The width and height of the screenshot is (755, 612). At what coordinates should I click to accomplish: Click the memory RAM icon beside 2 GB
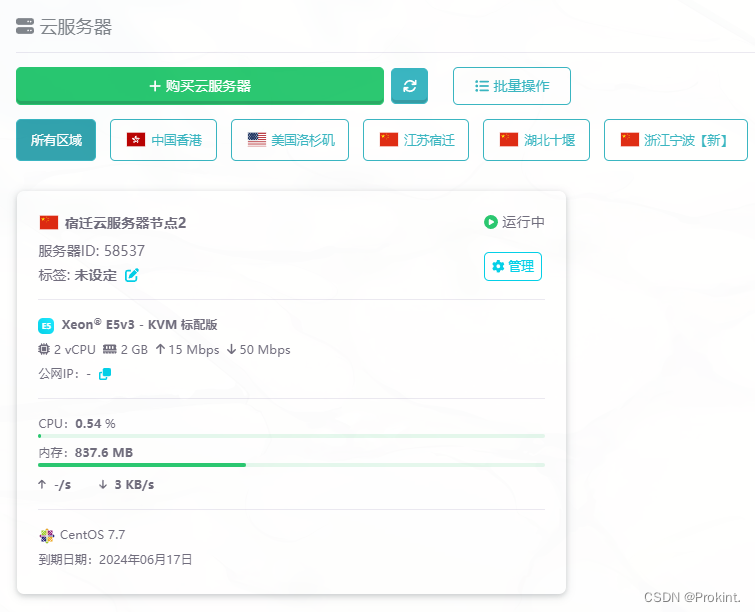point(110,349)
